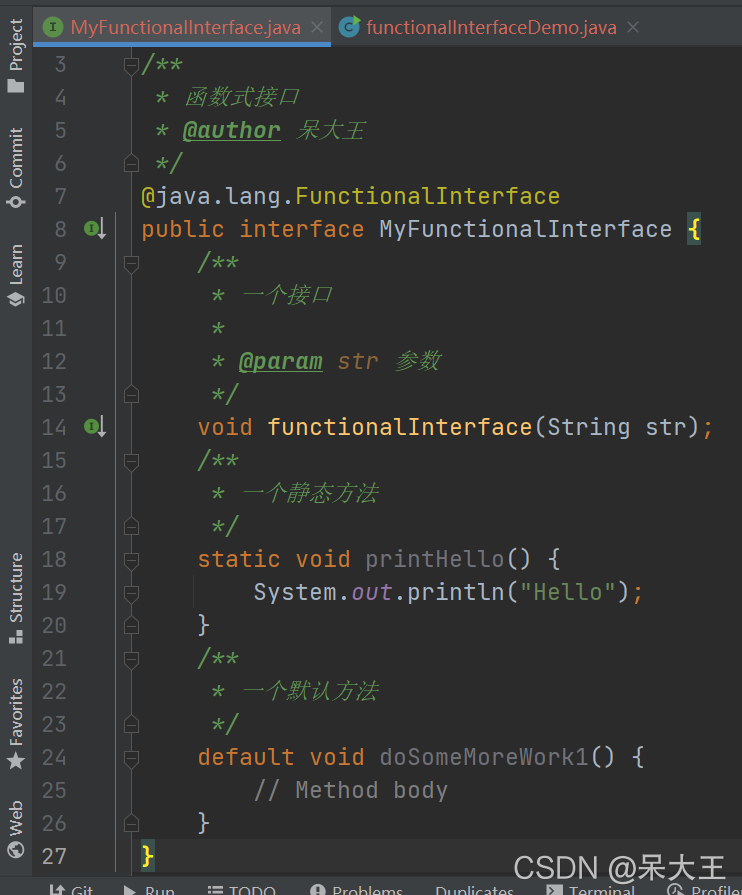The width and height of the screenshot is (742, 895).
Task: Click the MyFunctionalInterface interface name
Action: coord(526,229)
